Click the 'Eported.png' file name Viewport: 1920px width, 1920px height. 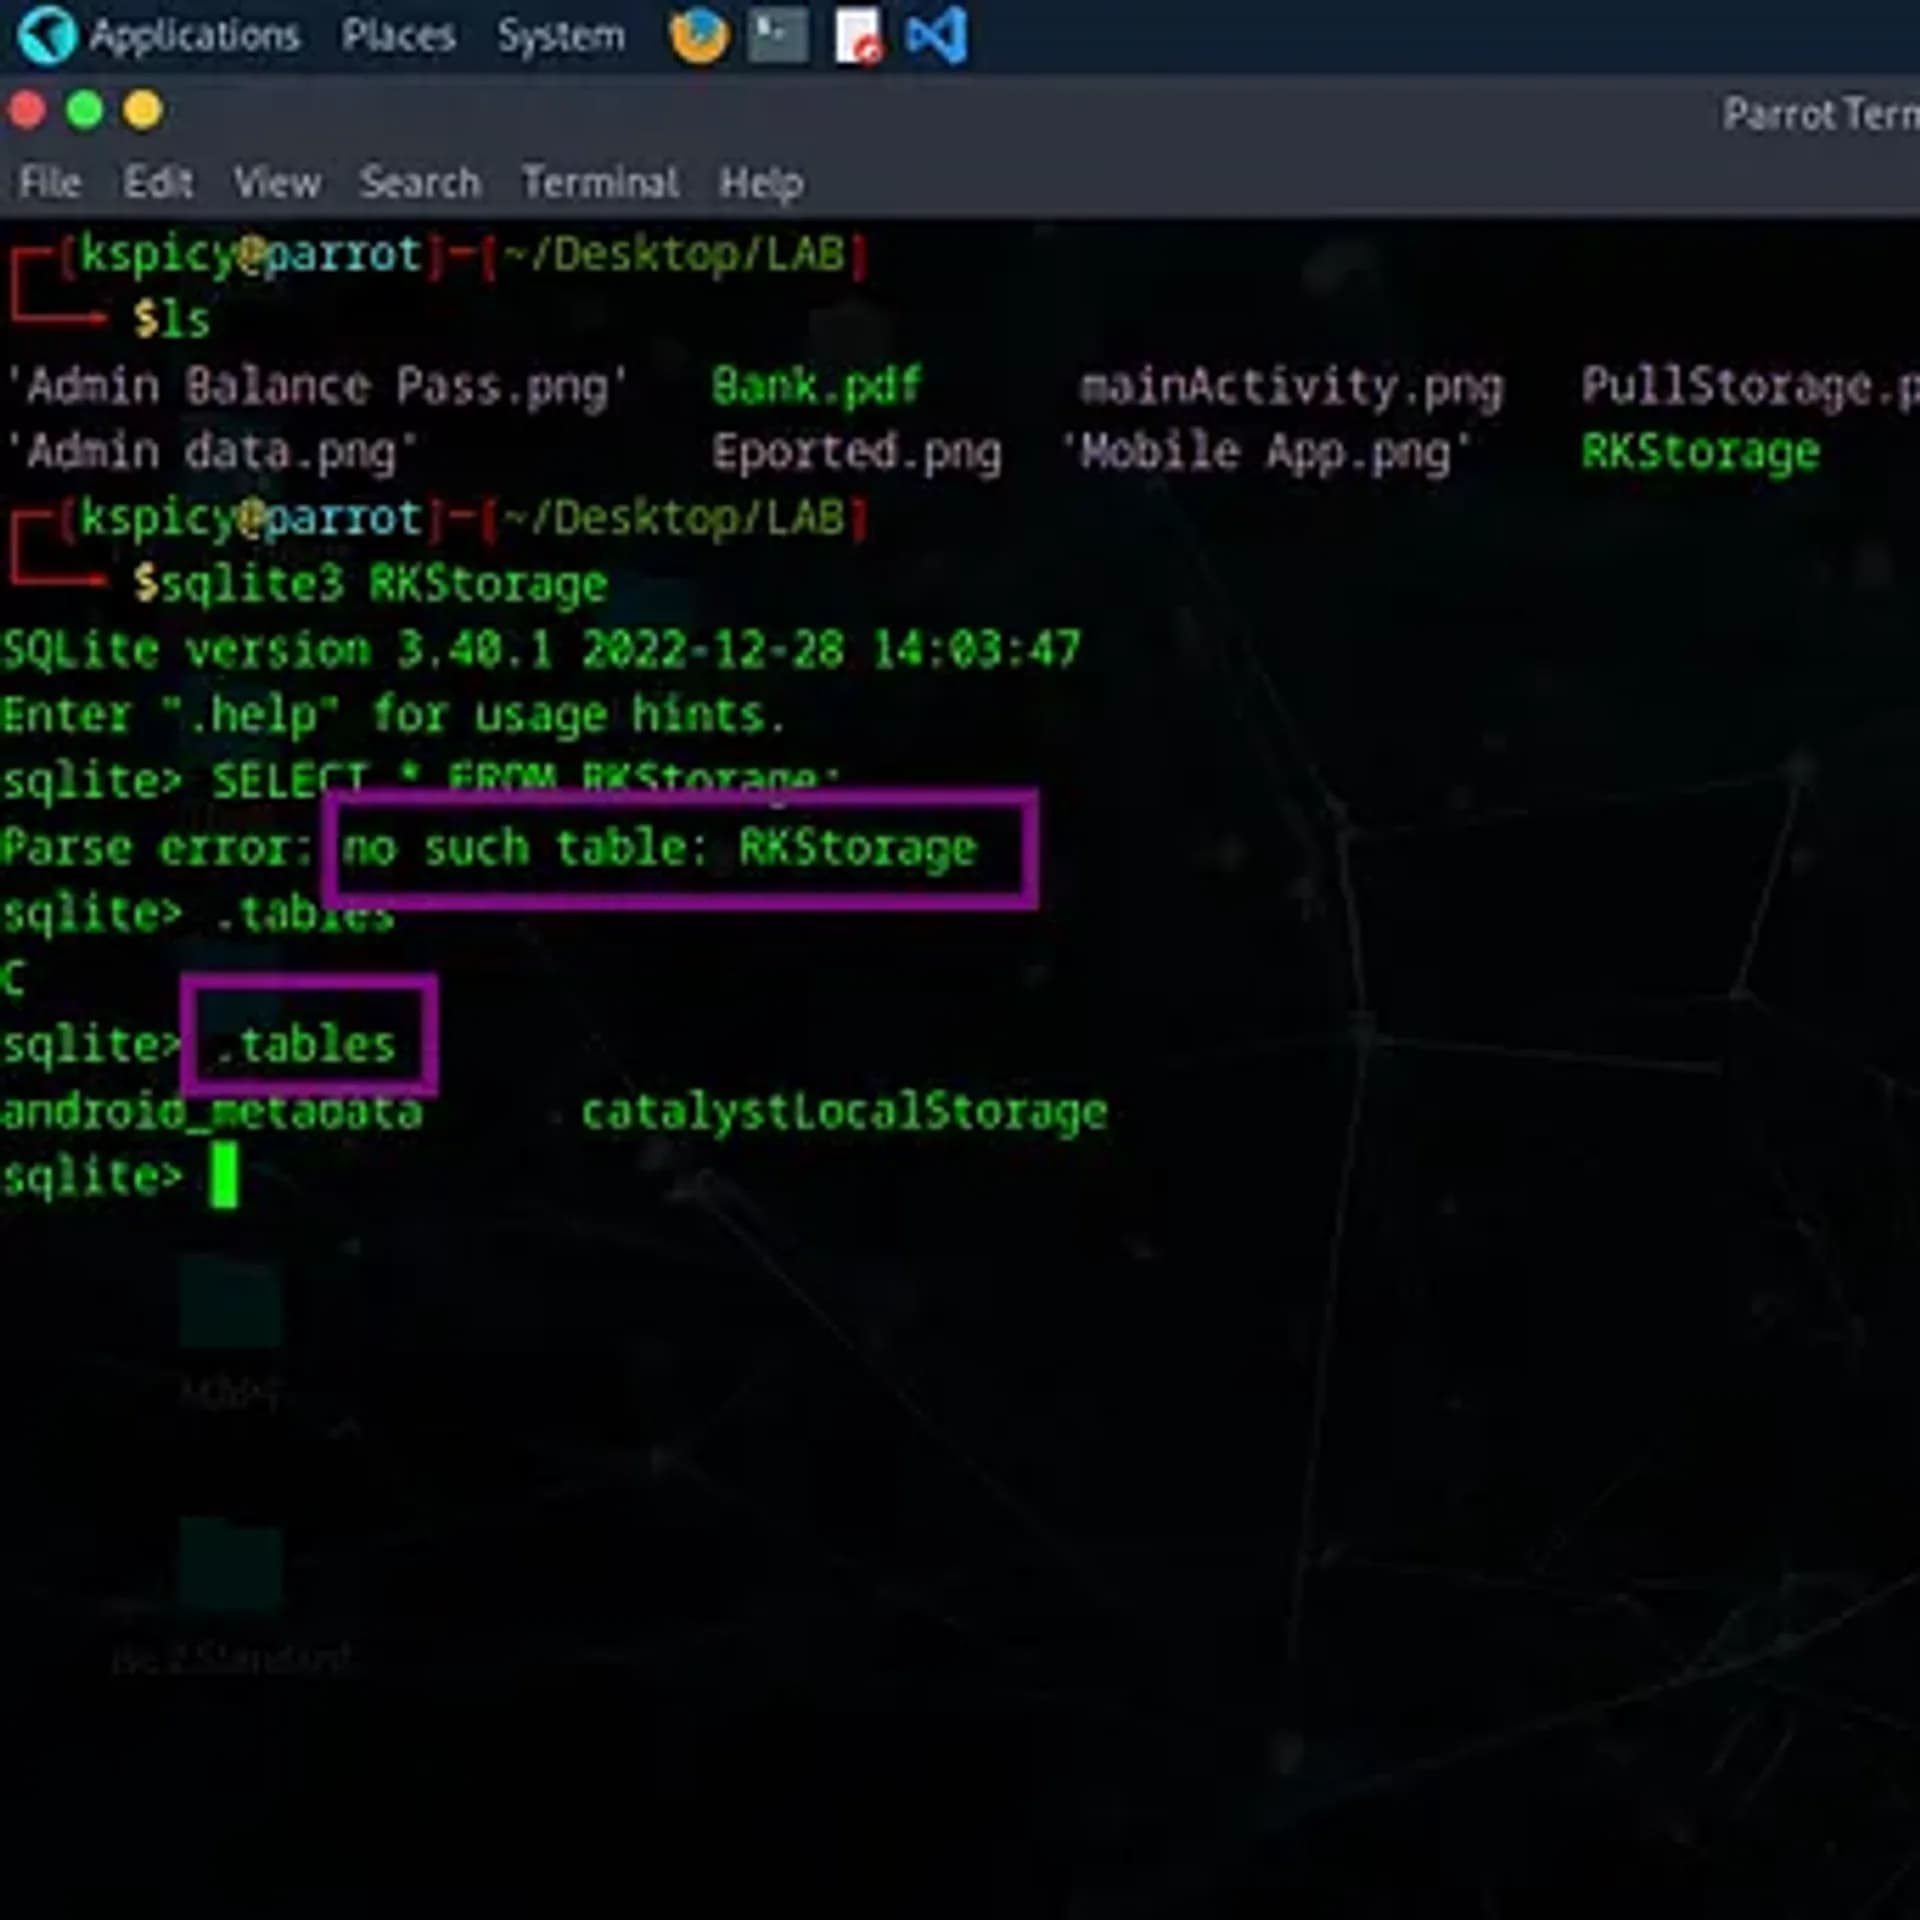pyautogui.click(x=856, y=453)
